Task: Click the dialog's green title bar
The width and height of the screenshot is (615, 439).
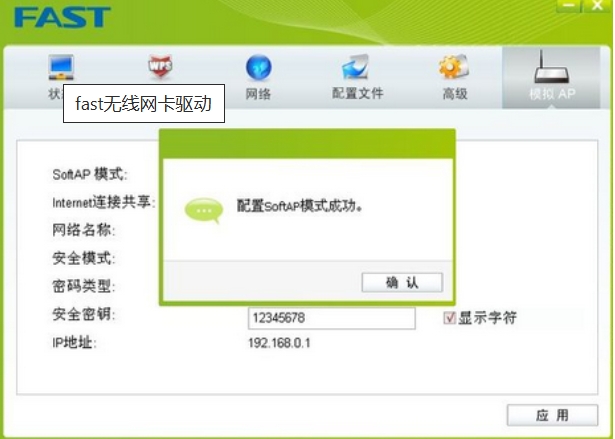Action: [307, 144]
